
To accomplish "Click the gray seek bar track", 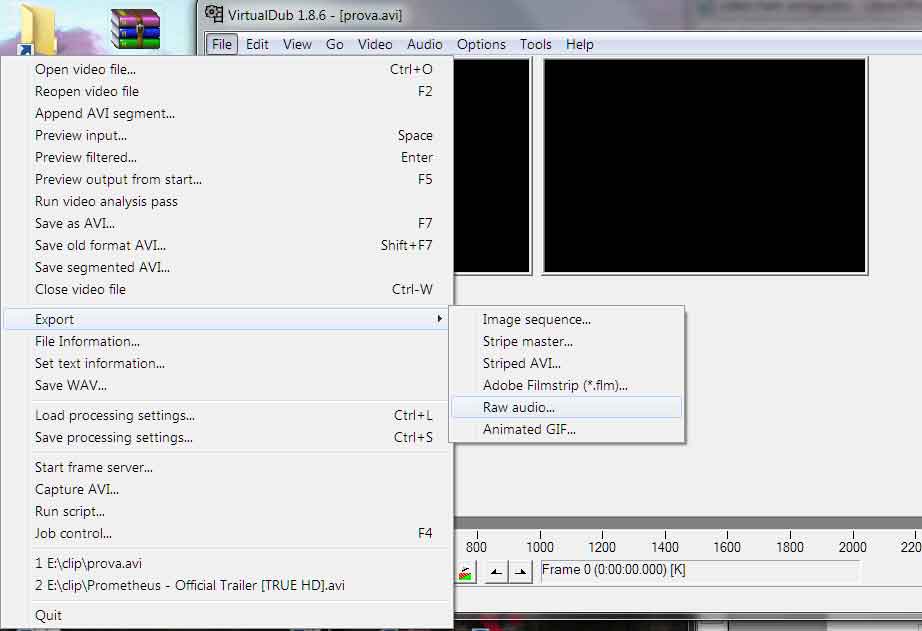I will [688, 523].
